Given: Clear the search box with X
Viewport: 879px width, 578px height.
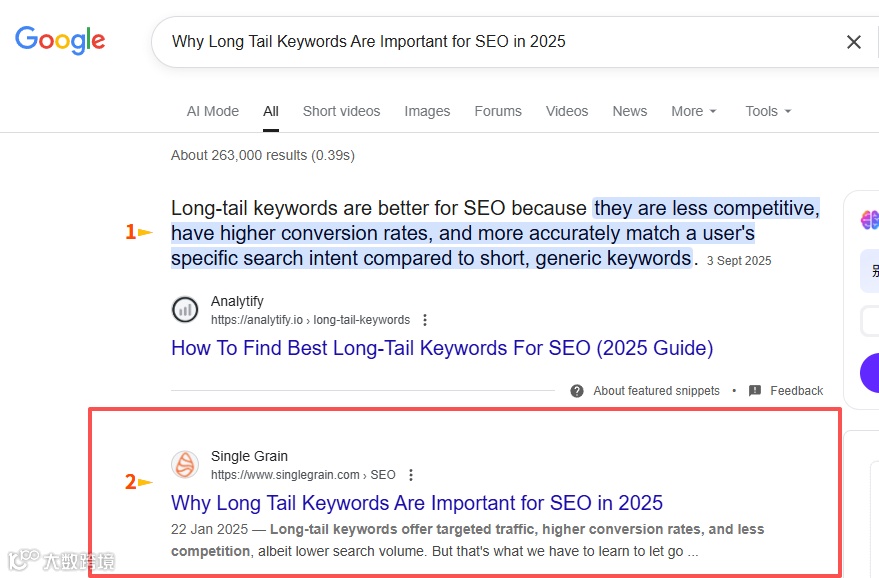Looking at the screenshot, I should 854,42.
